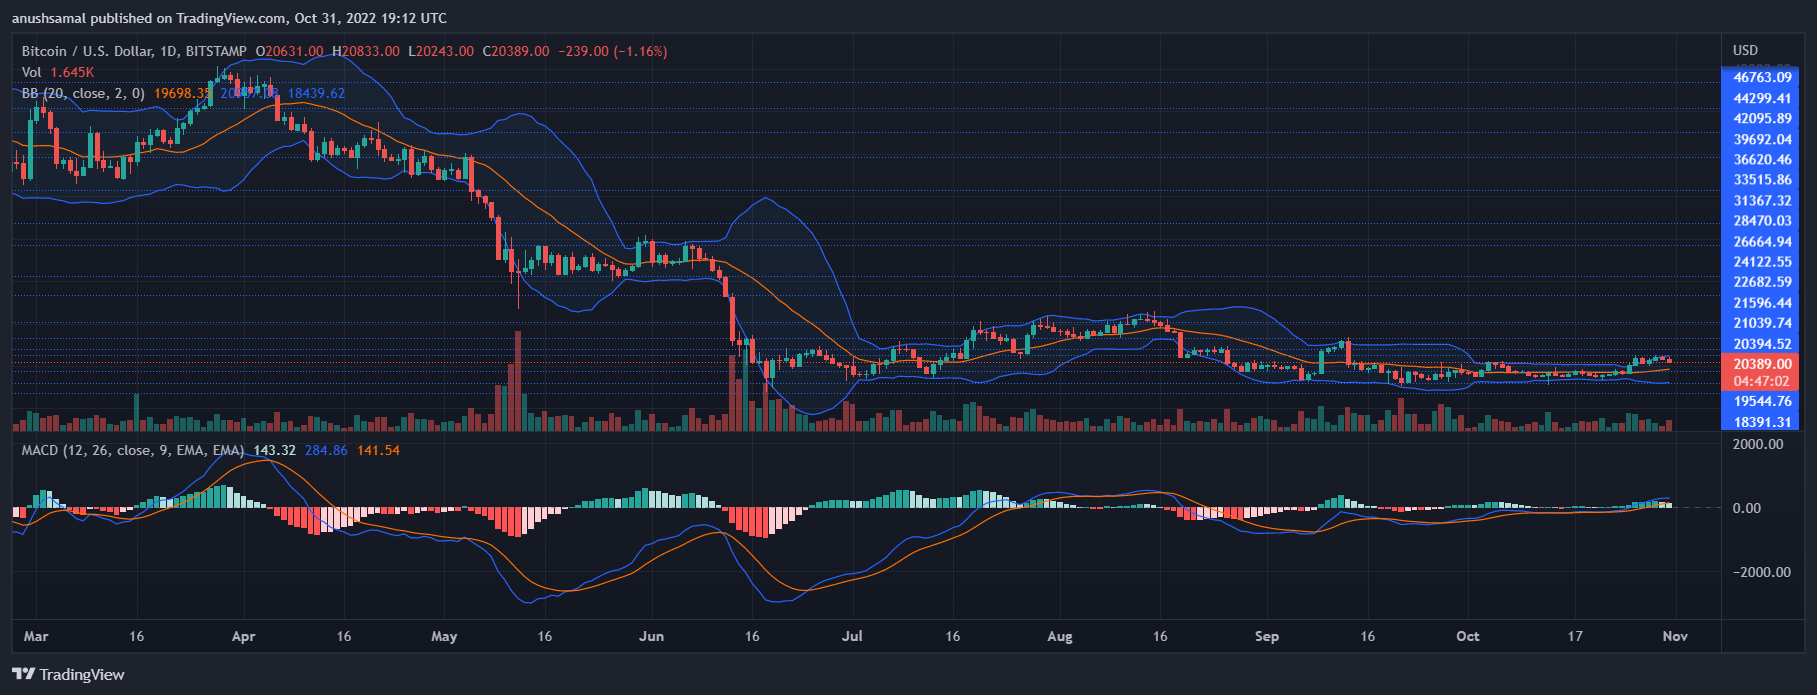The width and height of the screenshot is (1817, 695).
Task: Click the Vol 1.645K indicator legend
Action: point(58,72)
